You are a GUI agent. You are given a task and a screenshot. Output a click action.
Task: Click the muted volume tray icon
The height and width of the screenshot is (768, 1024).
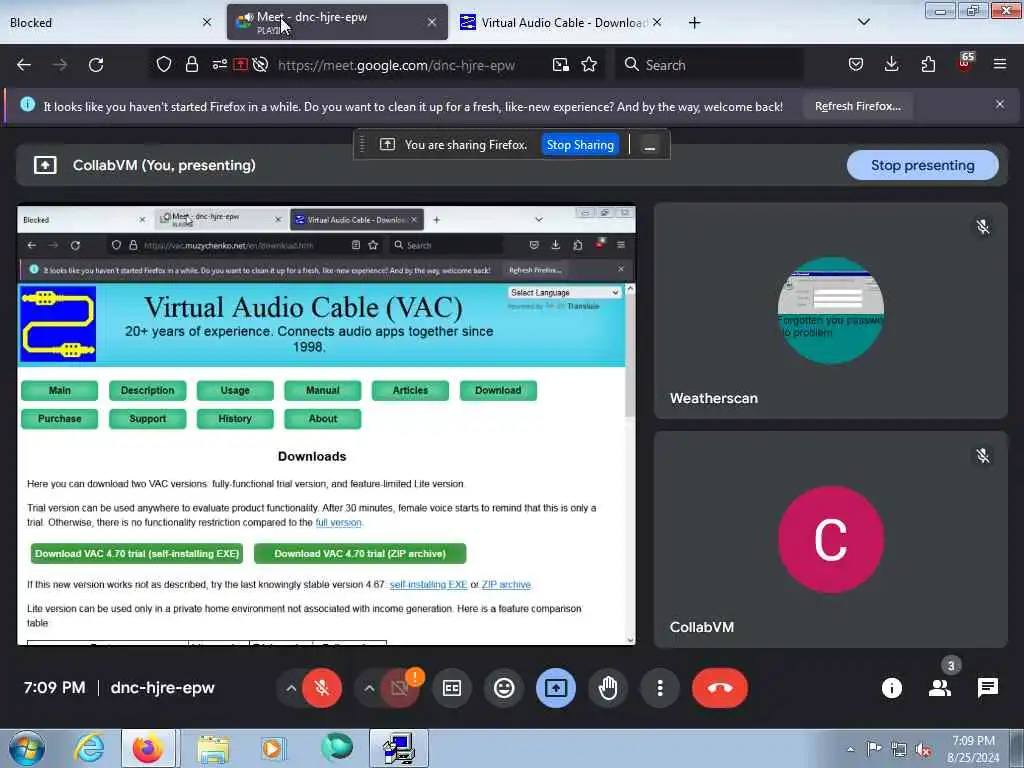[x=923, y=749]
